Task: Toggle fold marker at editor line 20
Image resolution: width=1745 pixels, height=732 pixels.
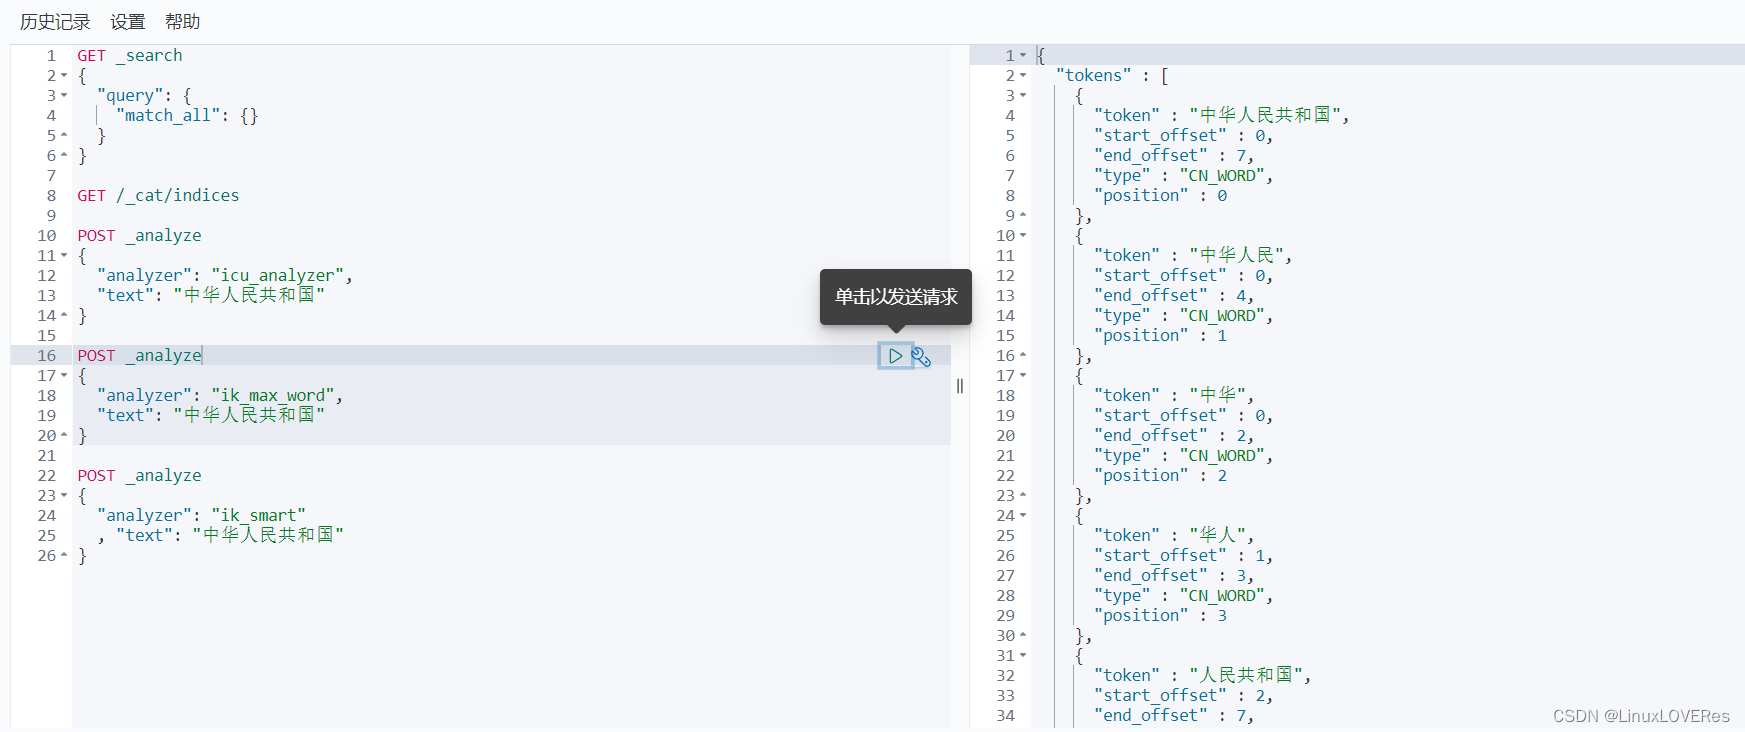Action: [x=64, y=436]
